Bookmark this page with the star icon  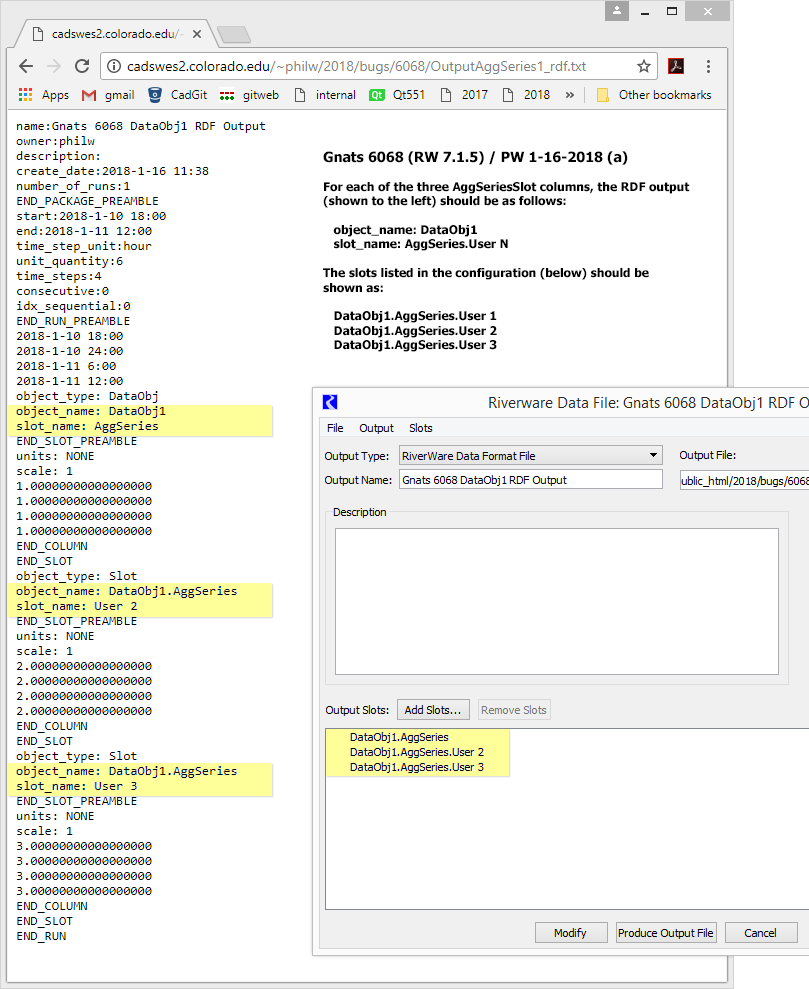click(x=643, y=66)
